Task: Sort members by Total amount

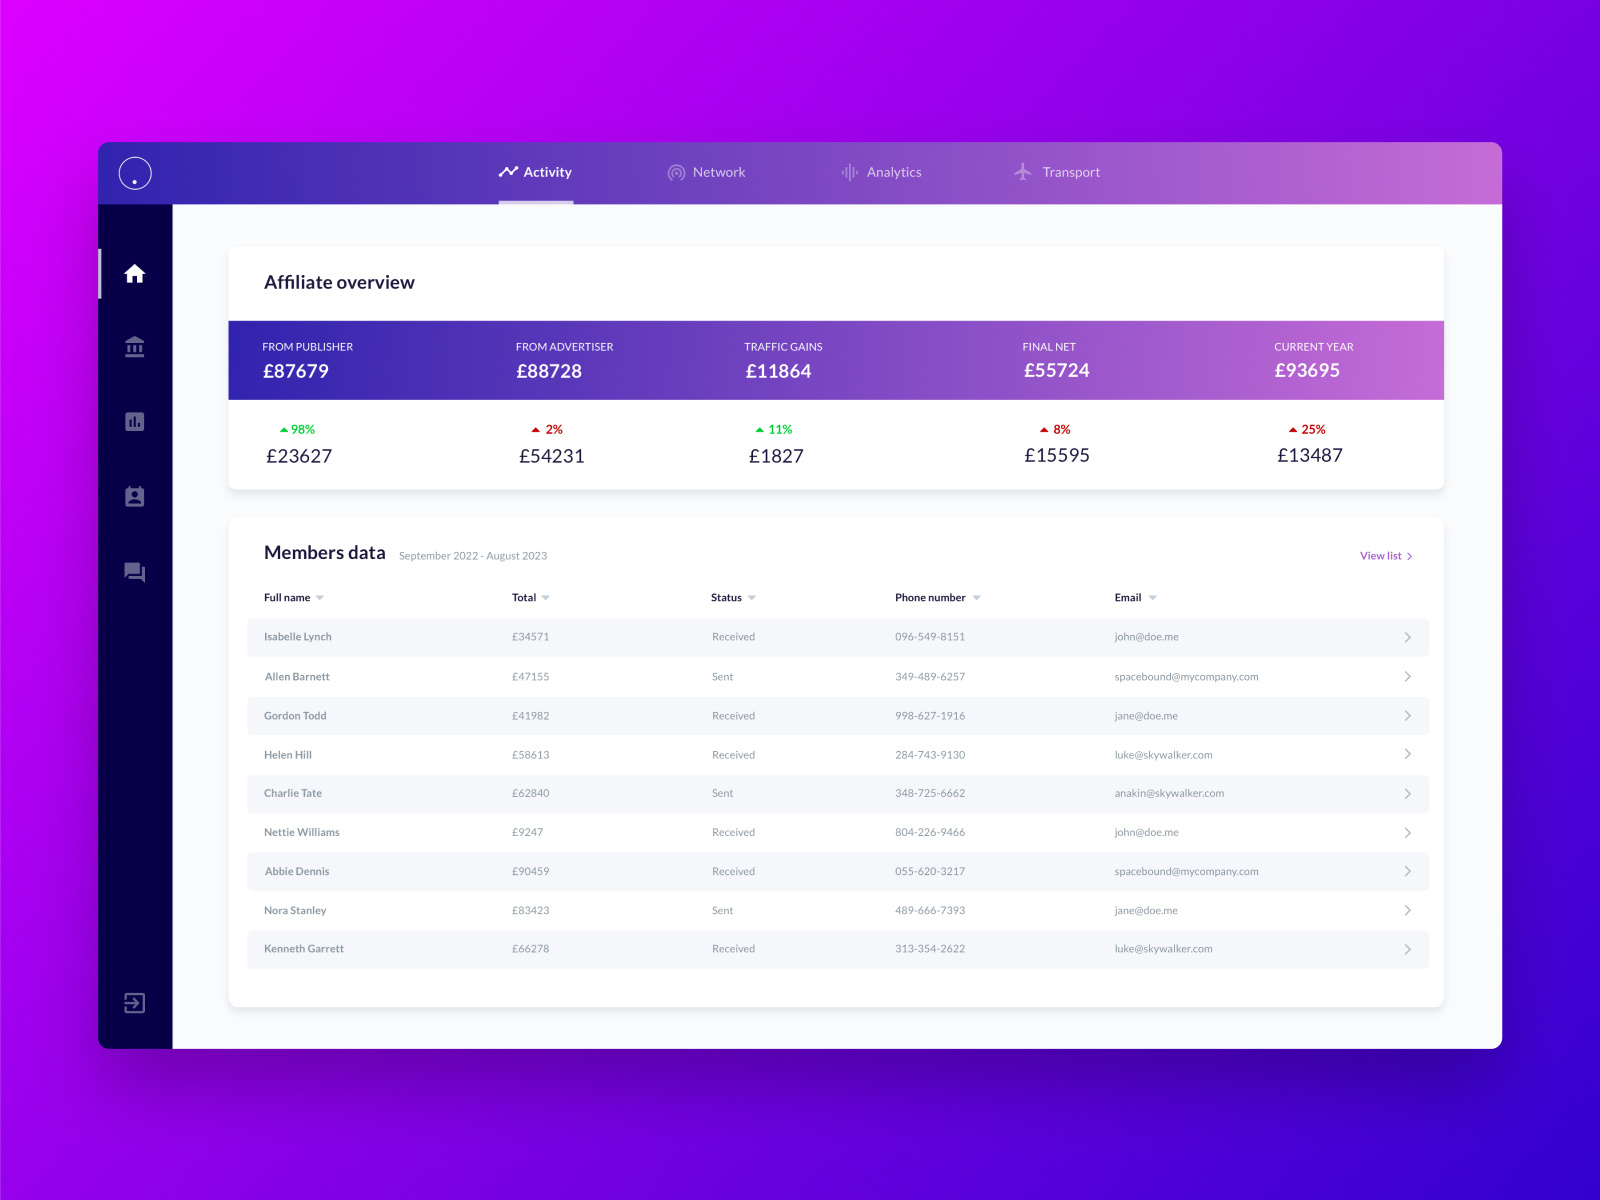Action: (x=530, y=597)
